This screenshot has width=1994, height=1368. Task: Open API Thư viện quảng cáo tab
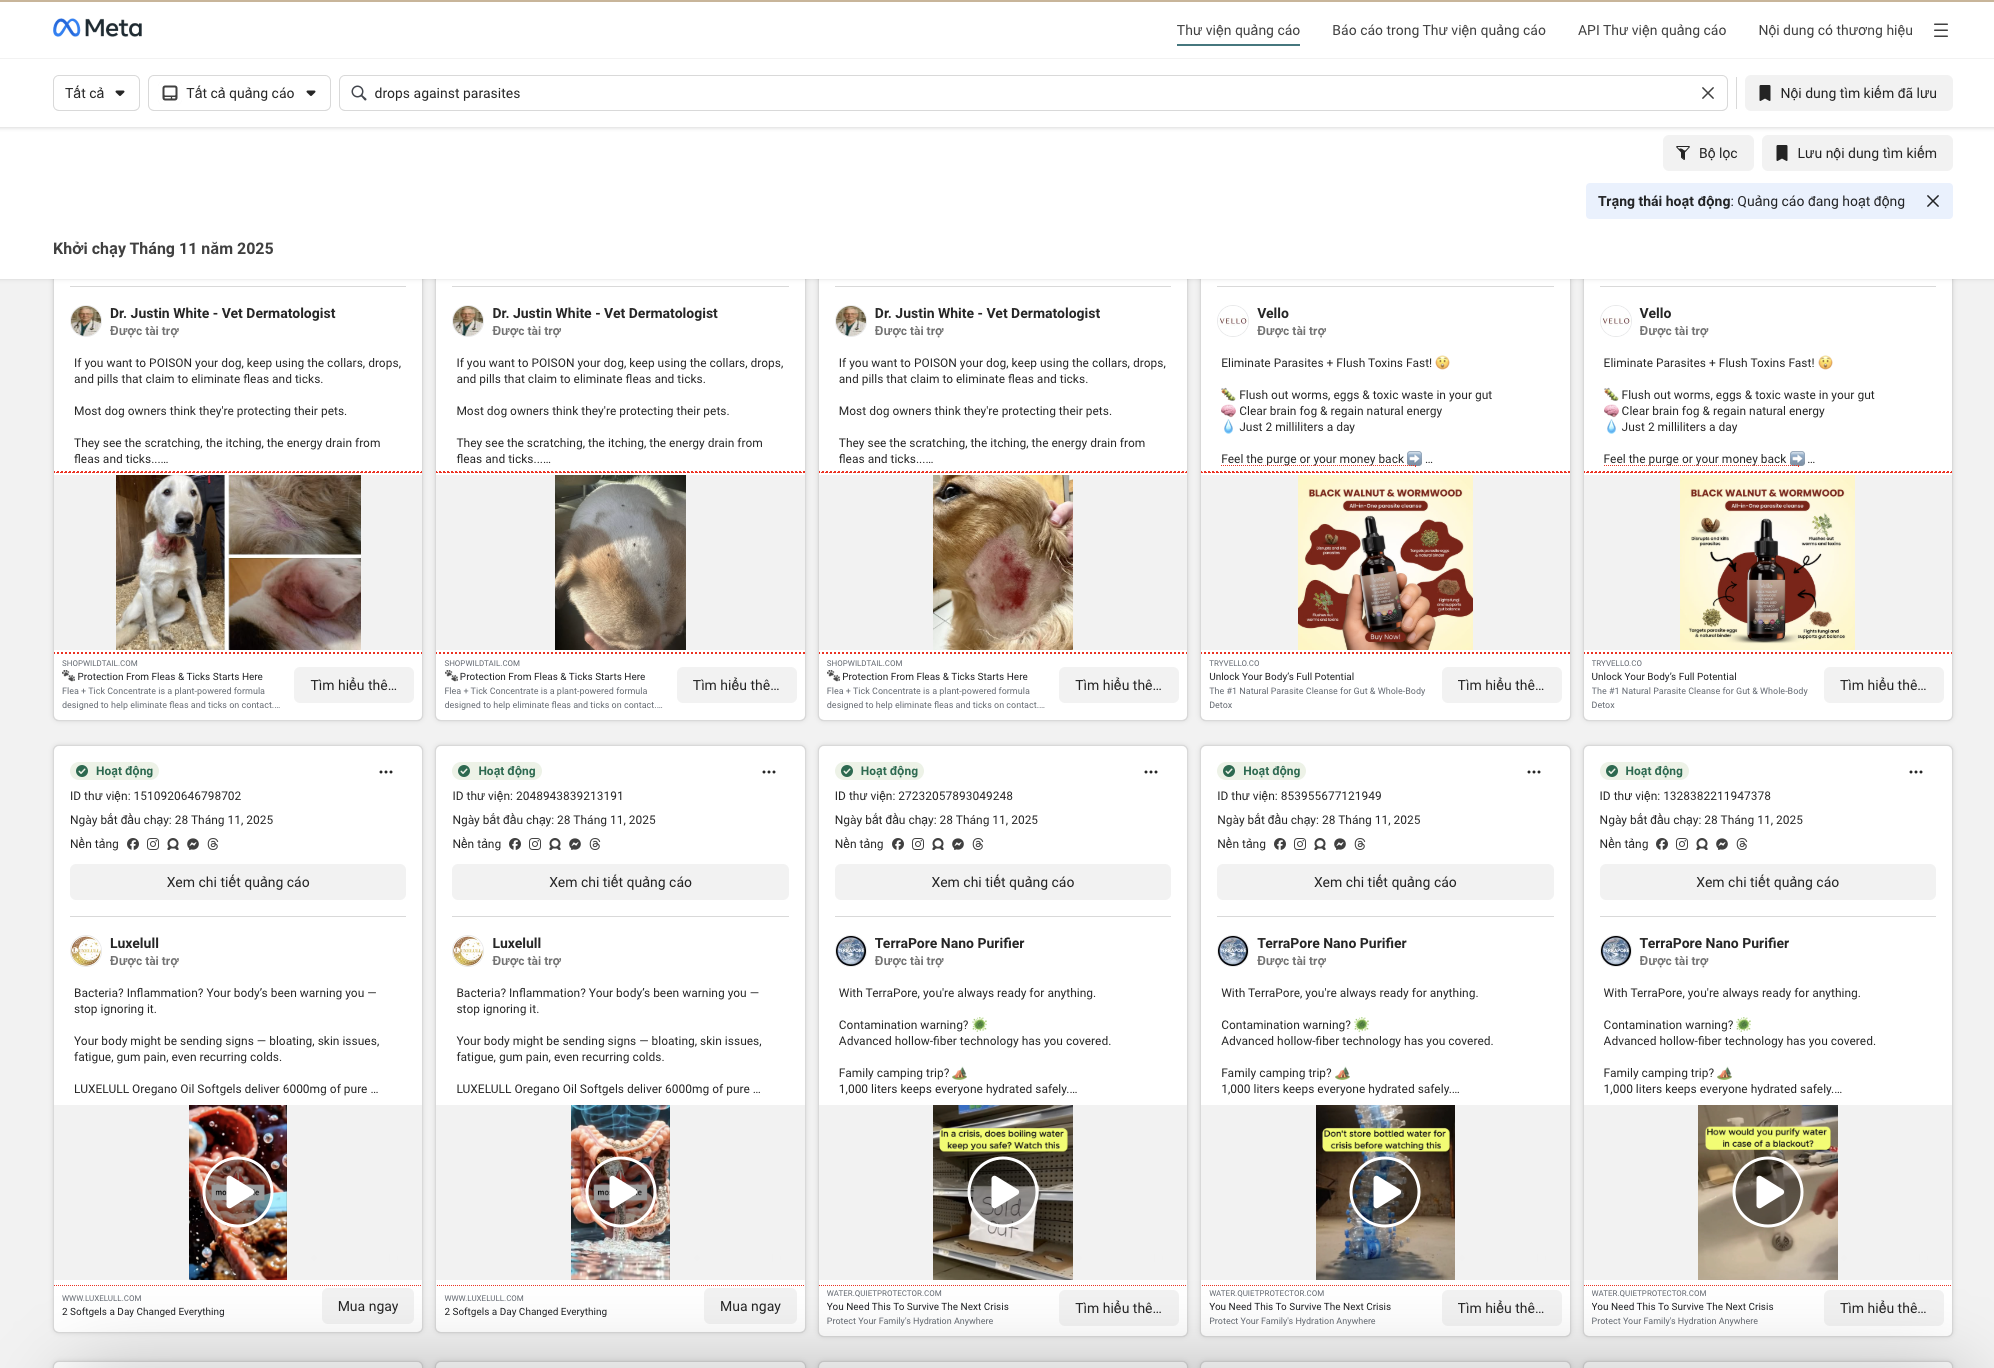coord(1651,30)
